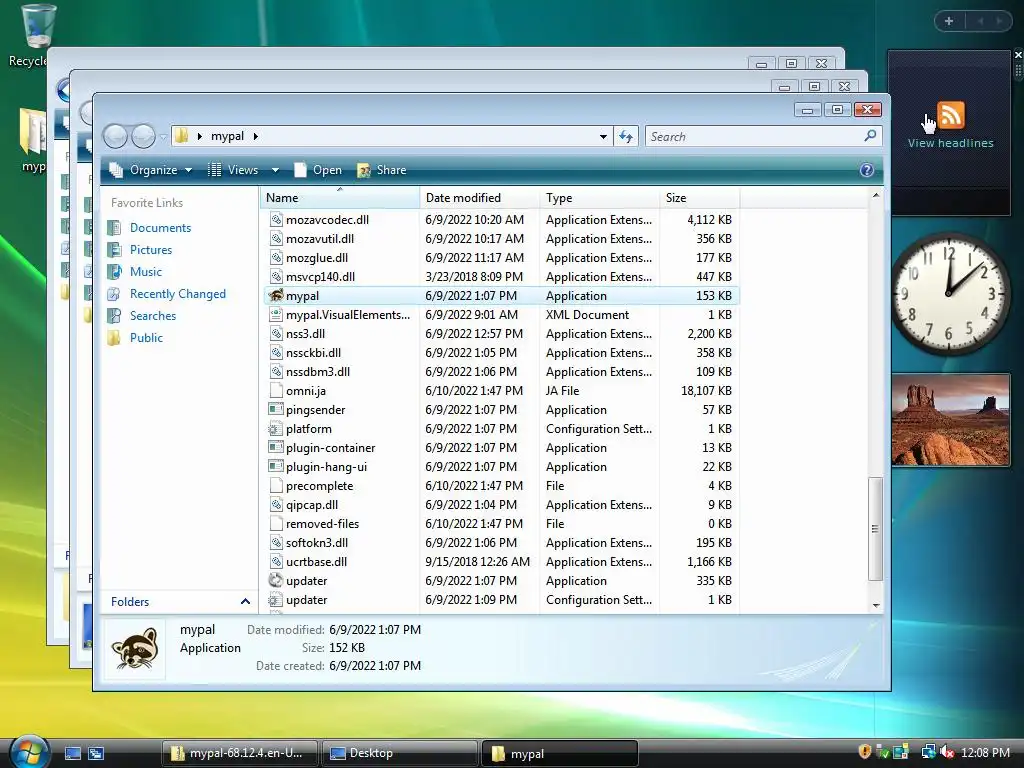Expand the address bar history dropdown

click(603, 136)
